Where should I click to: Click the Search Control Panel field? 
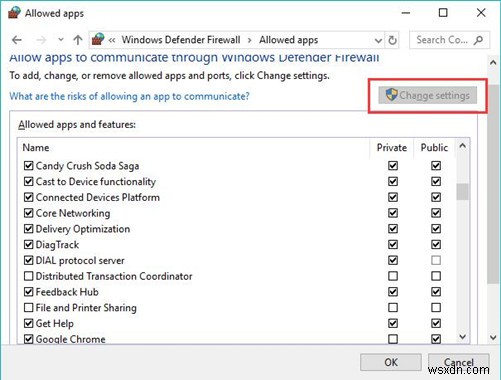[449, 40]
